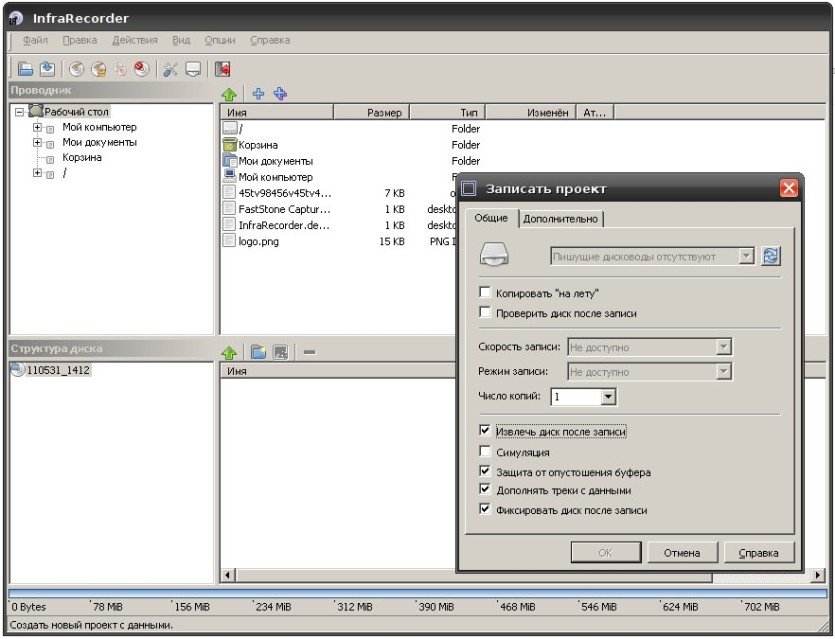
Task: Switch to the Дополнительно tab
Action: click(560, 219)
